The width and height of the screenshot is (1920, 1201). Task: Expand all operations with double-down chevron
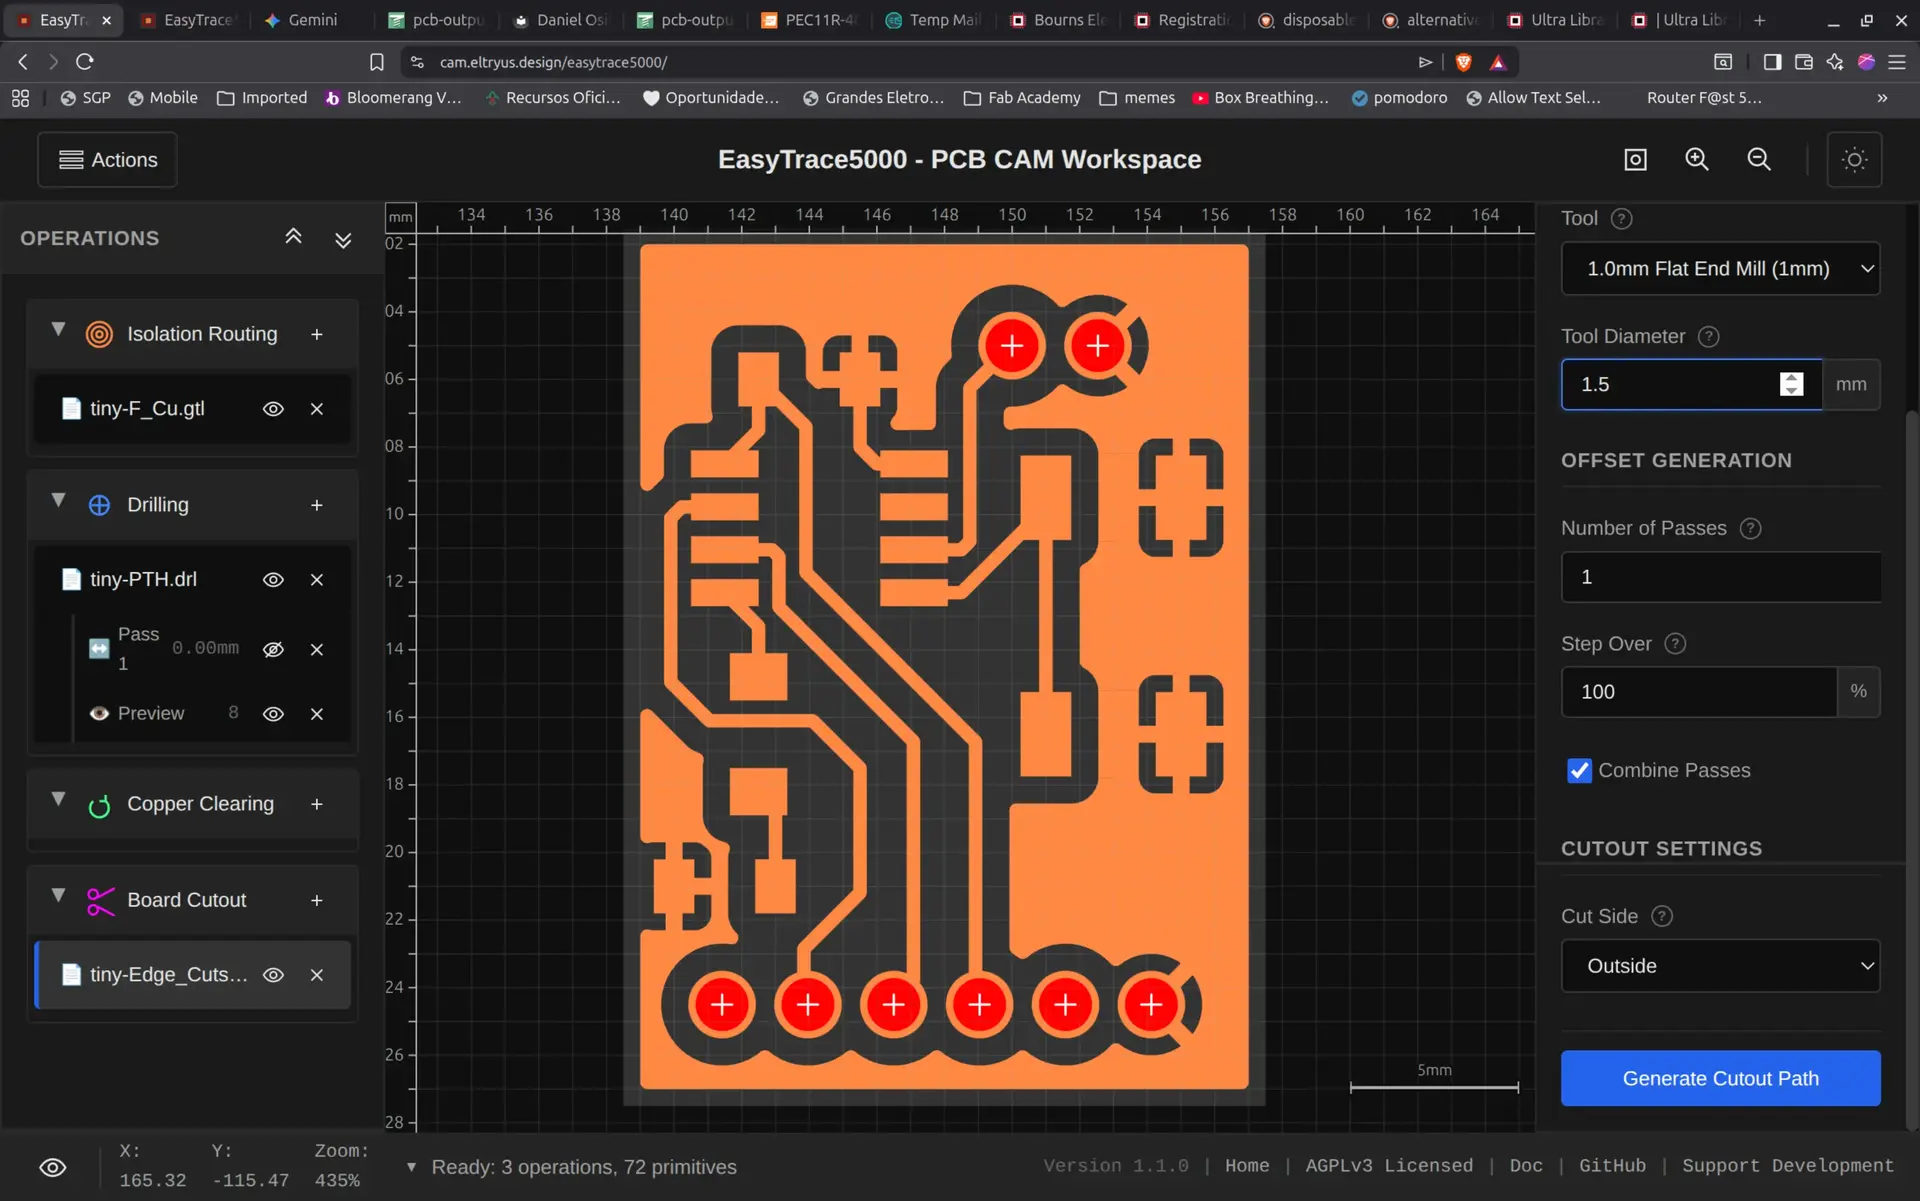point(343,240)
